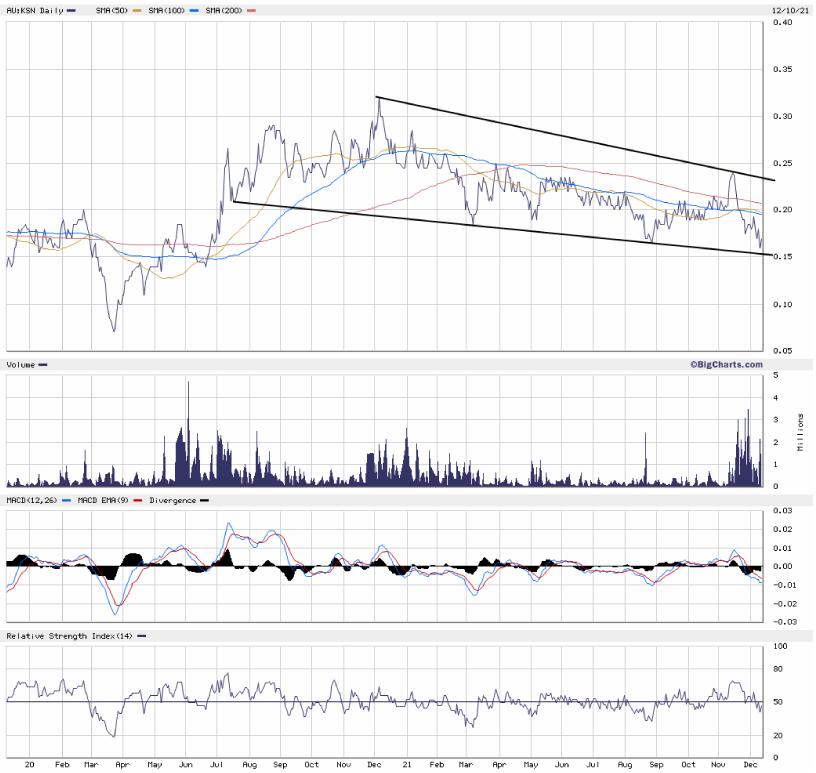816x773 pixels.
Task: Click the tallest volume spike in June
Action: [187, 385]
